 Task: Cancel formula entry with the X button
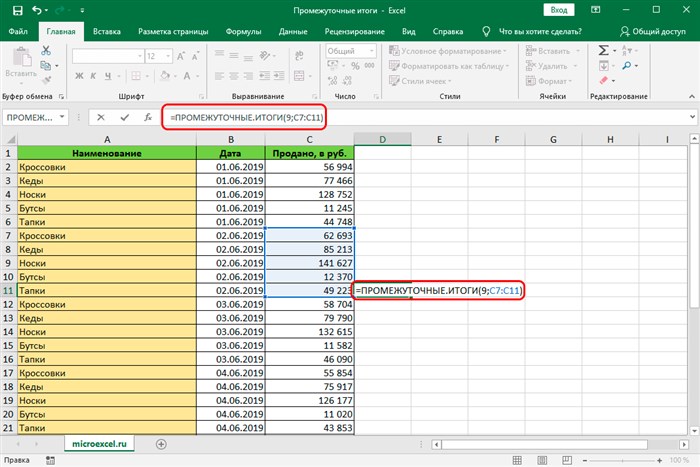100,117
